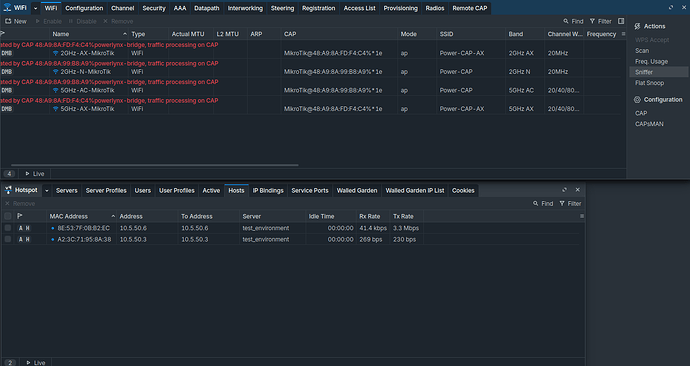Go to the Steering tab
The image size is (690, 366).
coord(282,8)
